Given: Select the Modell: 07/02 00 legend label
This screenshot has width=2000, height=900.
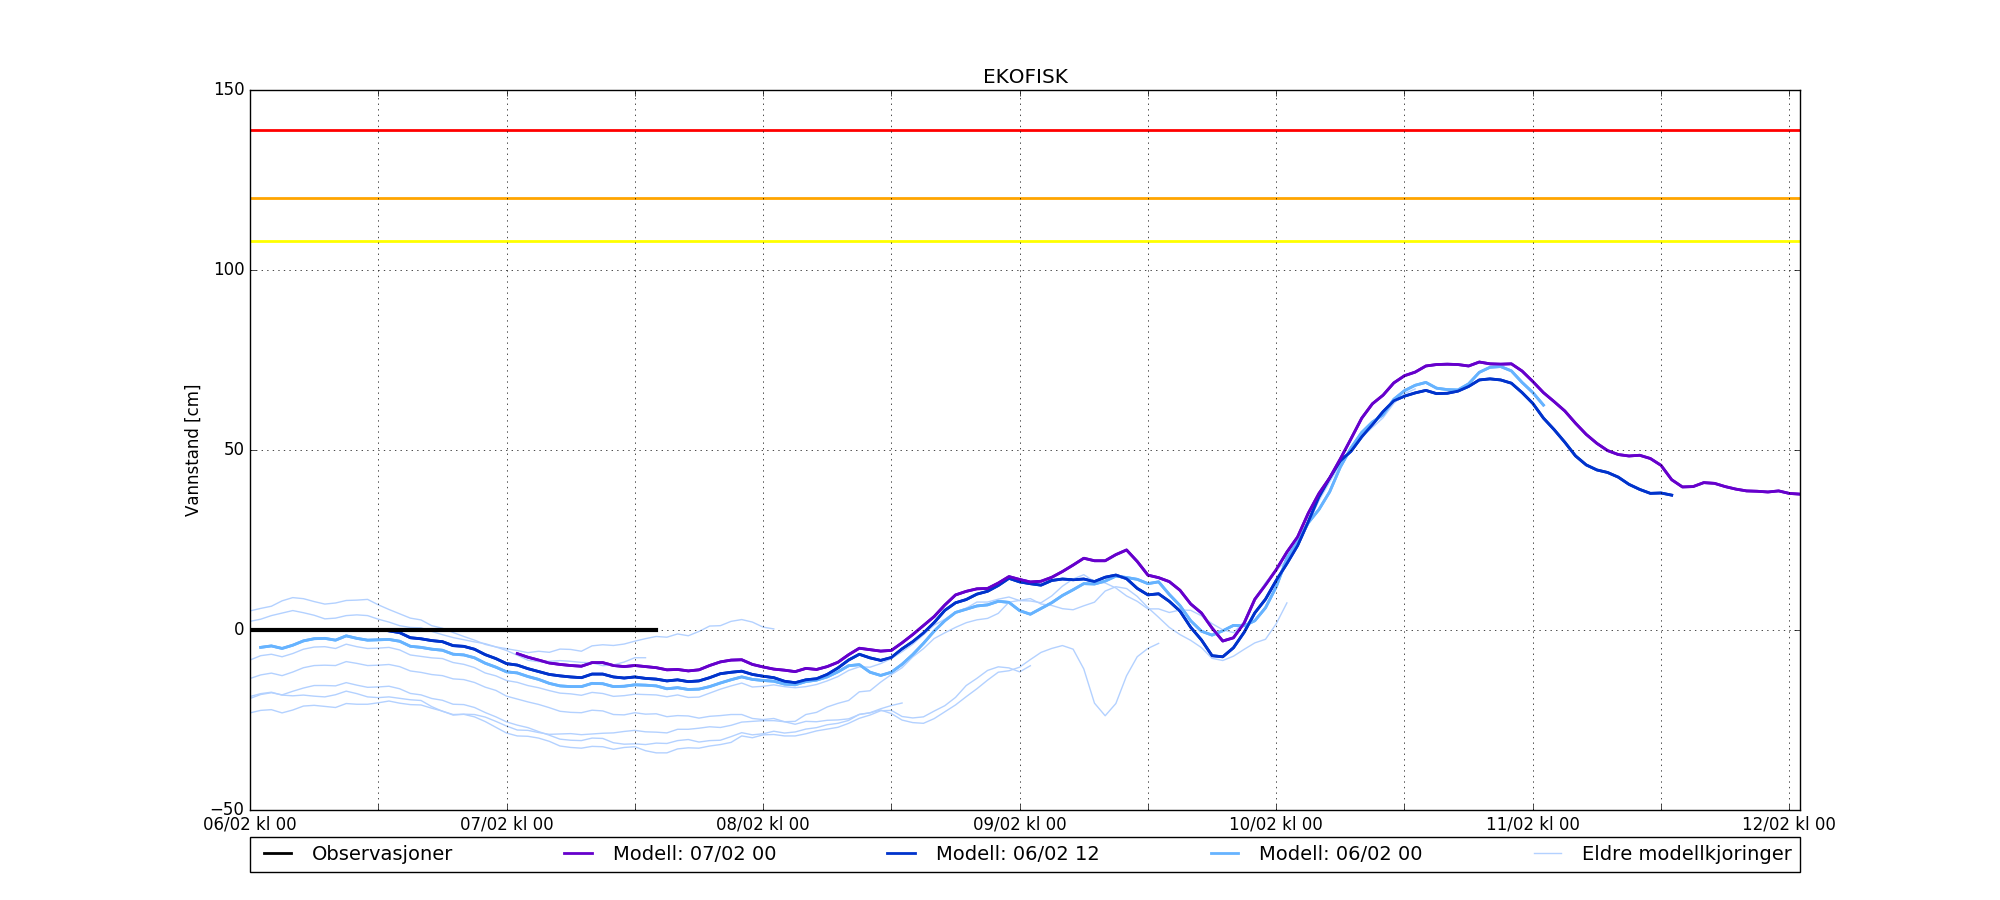Looking at the screenshot, I should (694, 854).
